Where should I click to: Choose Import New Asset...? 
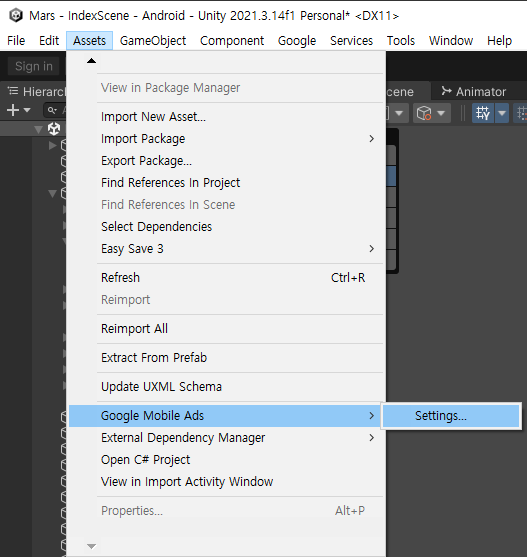(x=226, y=117)
